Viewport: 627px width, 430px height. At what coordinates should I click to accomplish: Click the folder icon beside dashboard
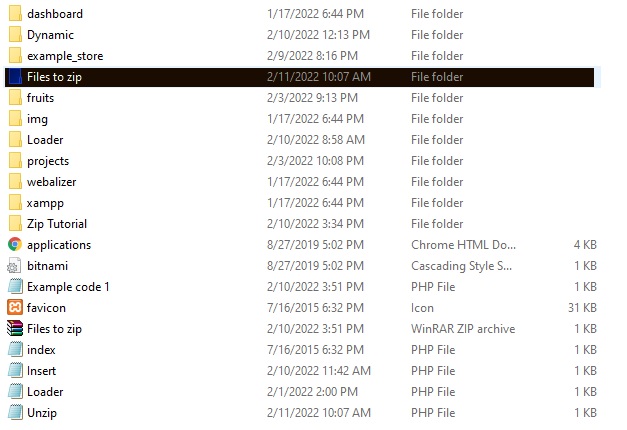click(x=15, y=14)
